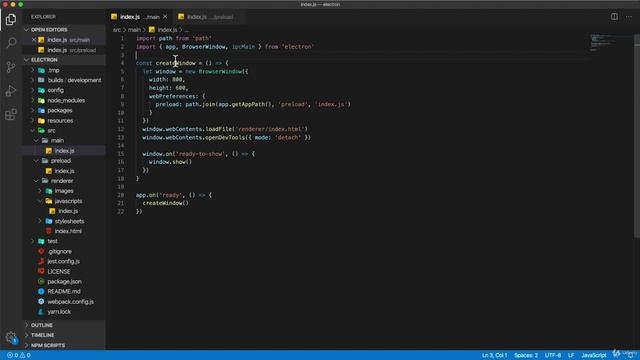Image resolution: width=640 pixels, height=360 pixels.
Task: Open the jest.config.js file
Action: [x=63, y=261]
